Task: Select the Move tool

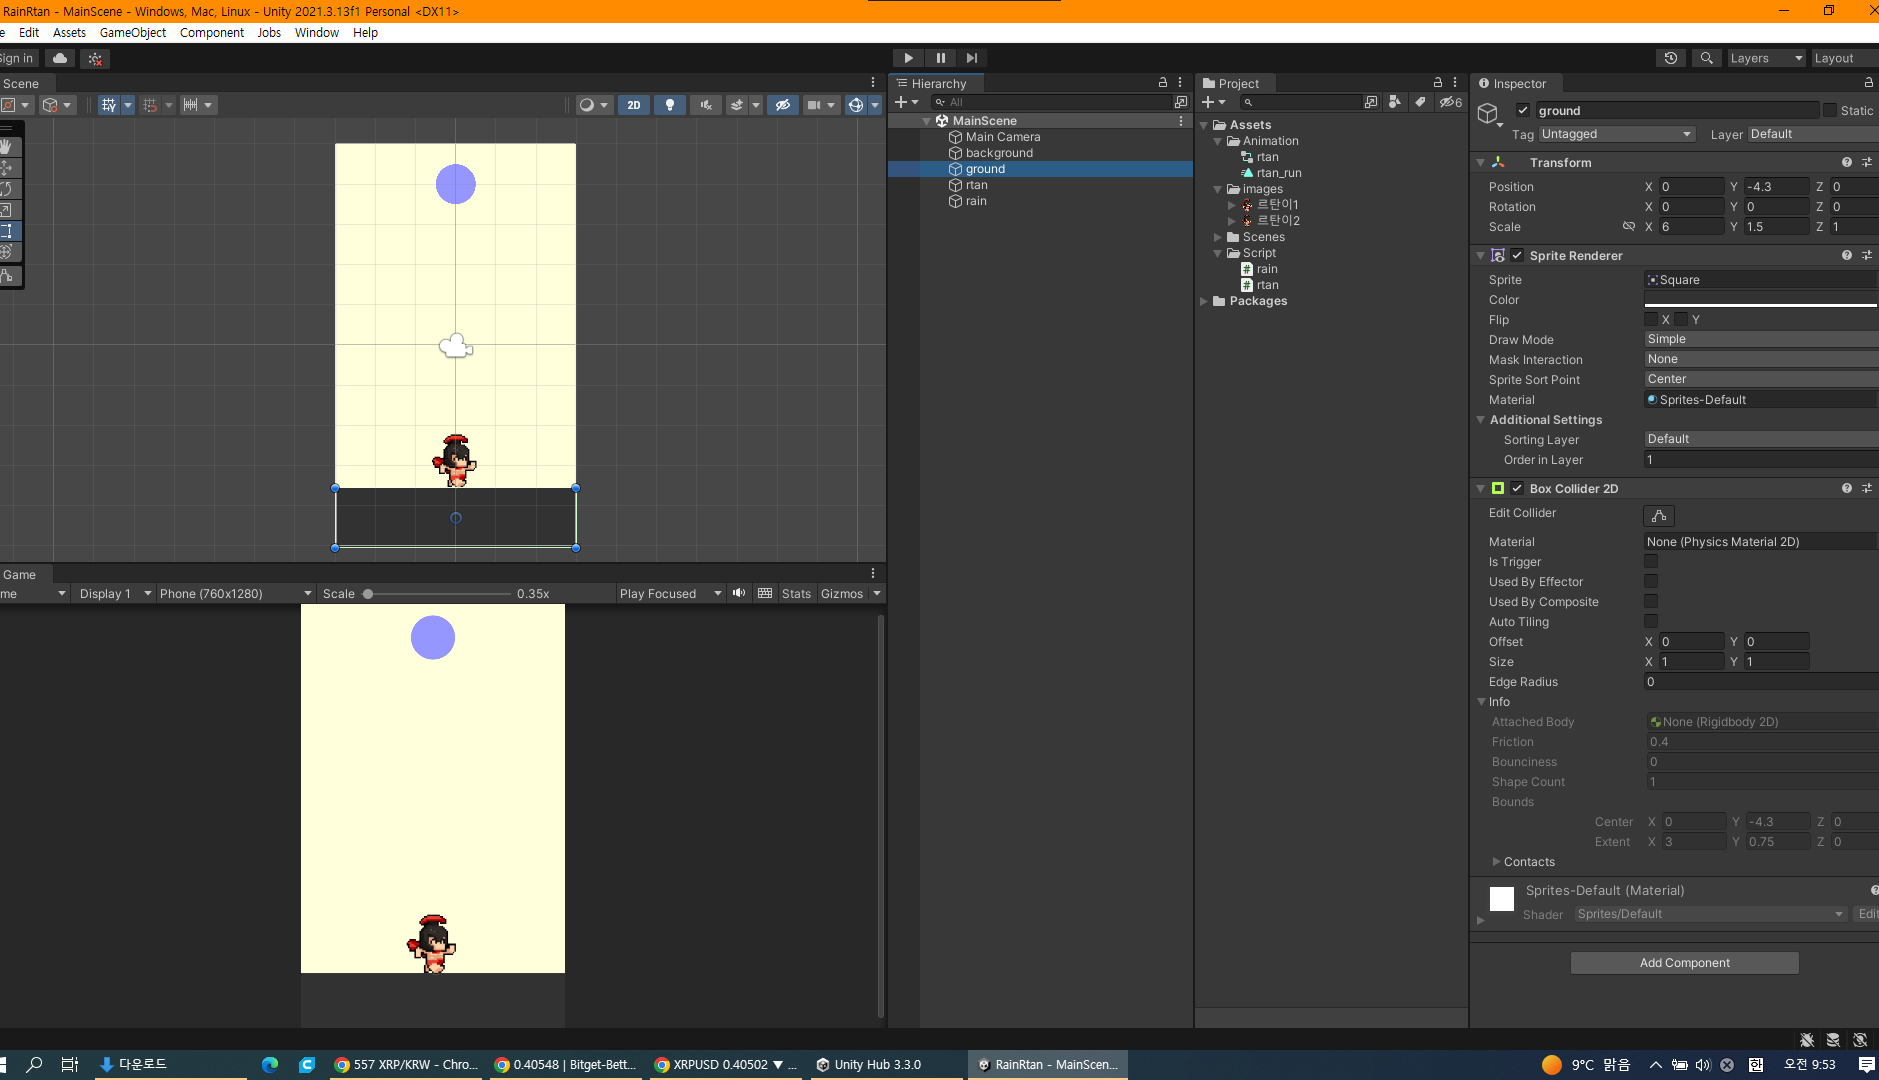Action: [6, 167]
